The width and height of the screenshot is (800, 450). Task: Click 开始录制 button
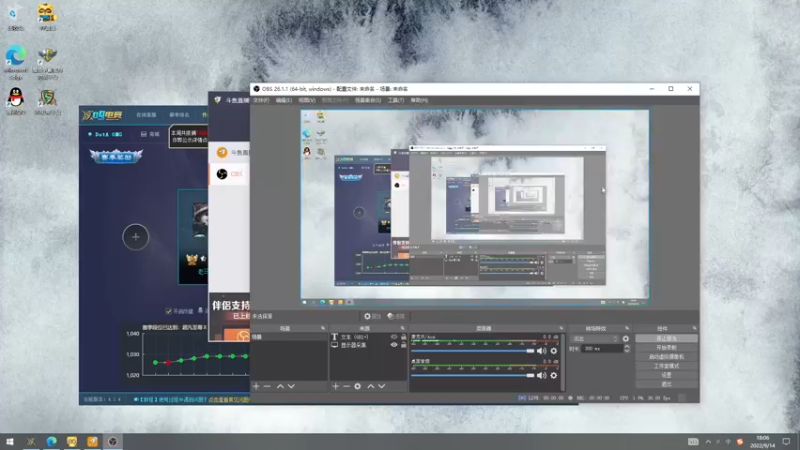coord(666,347)
